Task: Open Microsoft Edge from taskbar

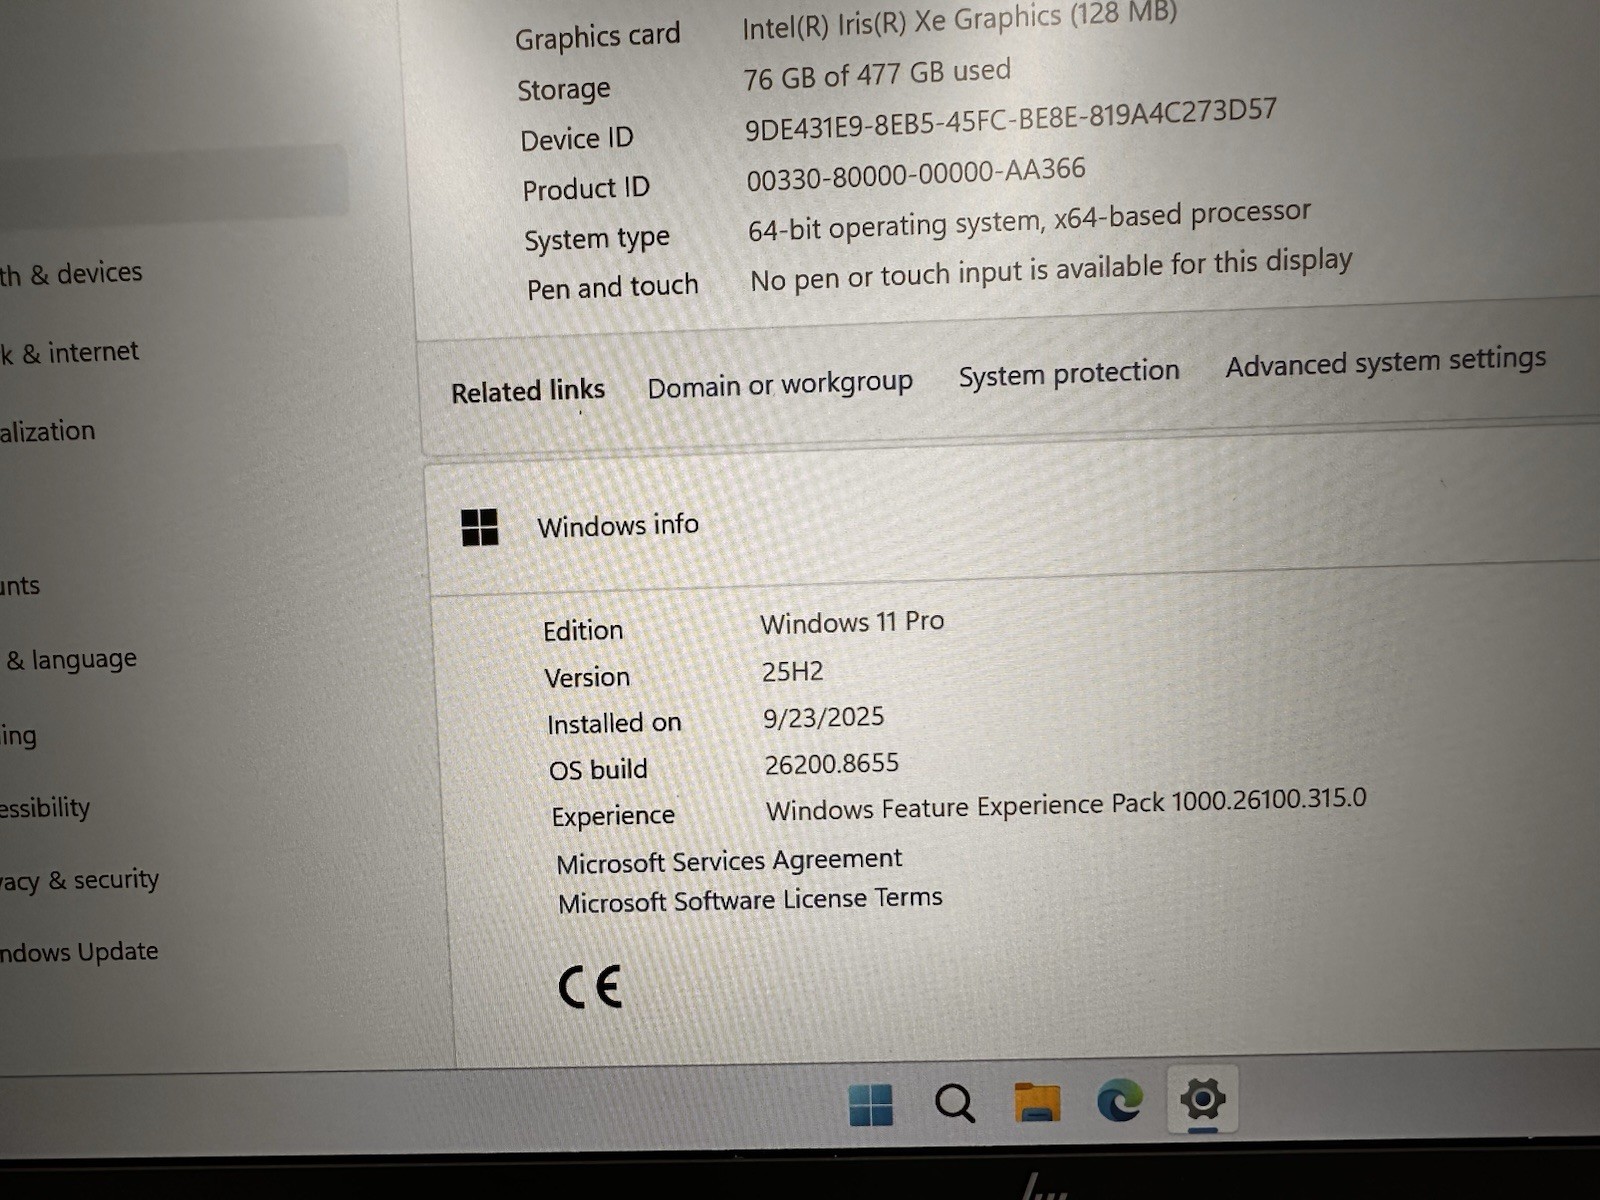Action: [x=1119, y=1100]
